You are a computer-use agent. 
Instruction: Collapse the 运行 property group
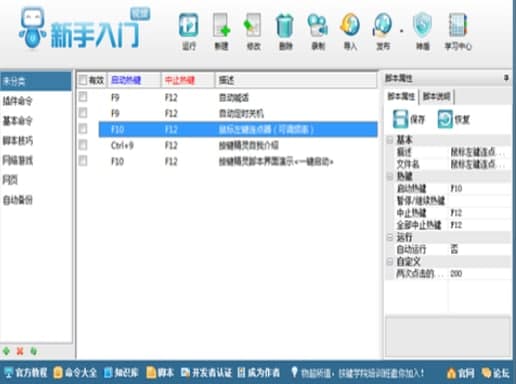point(390,237)
